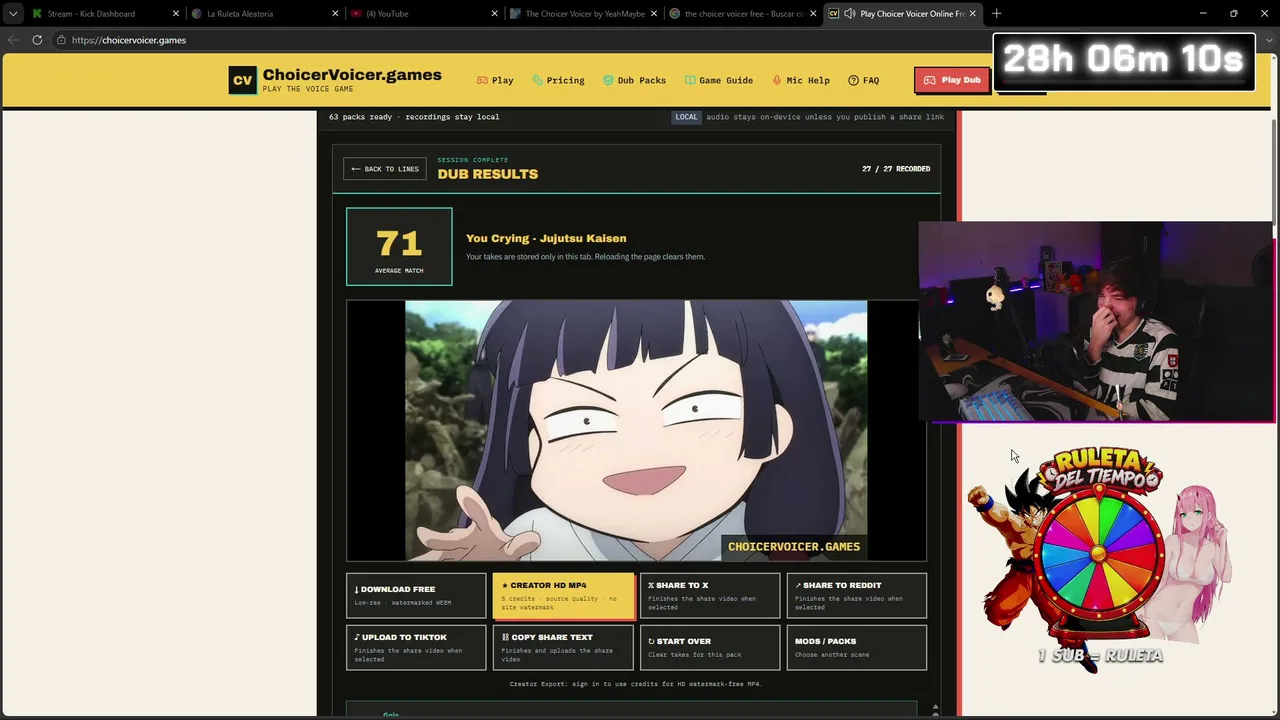Click the 'You Crying - Jujutsu Kaisen' title
Screen dimensions: 1280x720
coord(546,238)
